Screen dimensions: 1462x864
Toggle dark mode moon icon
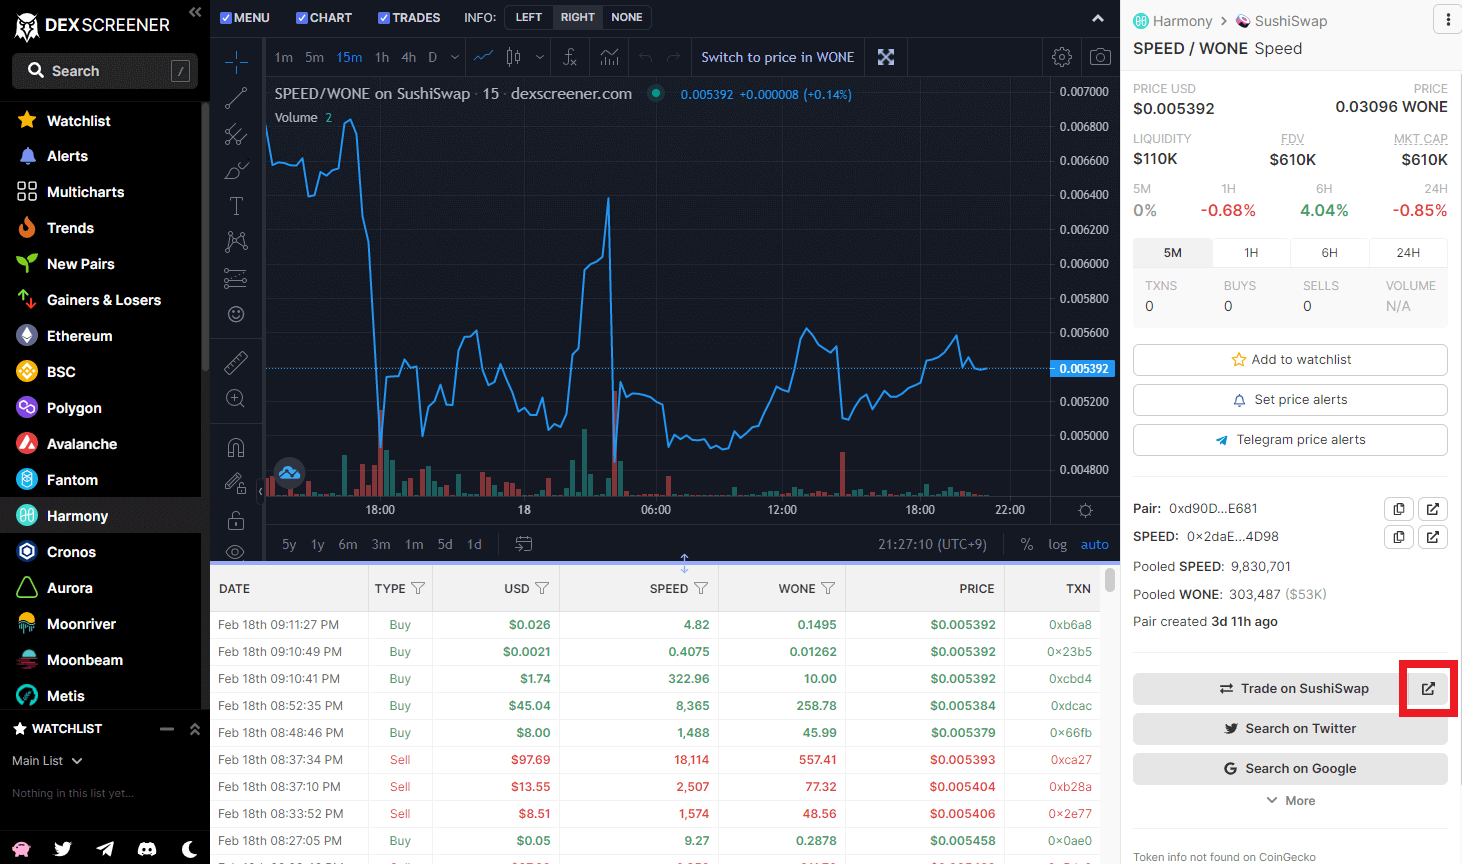click(189, 849)
